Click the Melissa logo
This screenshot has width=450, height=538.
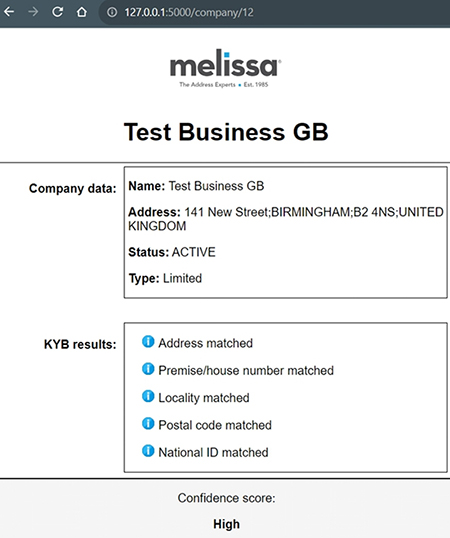(x=225, y=68)
